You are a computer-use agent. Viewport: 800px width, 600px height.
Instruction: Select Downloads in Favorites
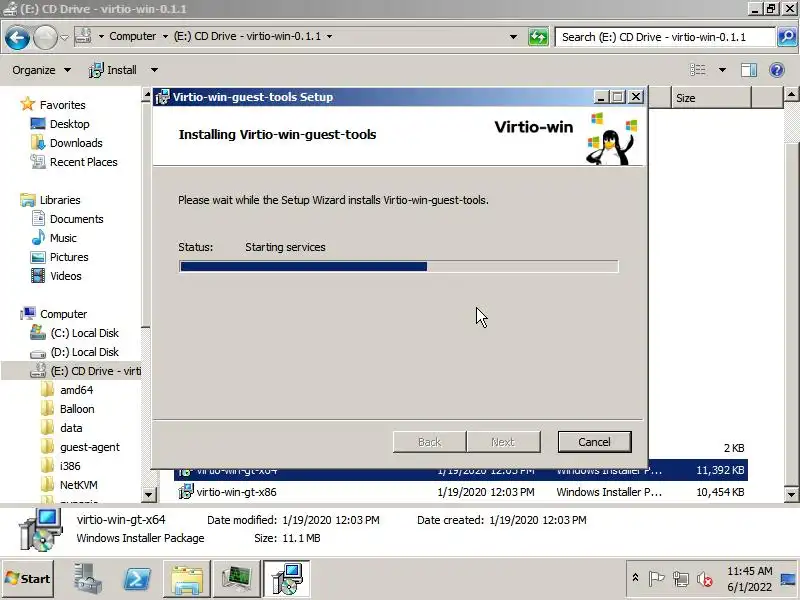pos(76,143)
